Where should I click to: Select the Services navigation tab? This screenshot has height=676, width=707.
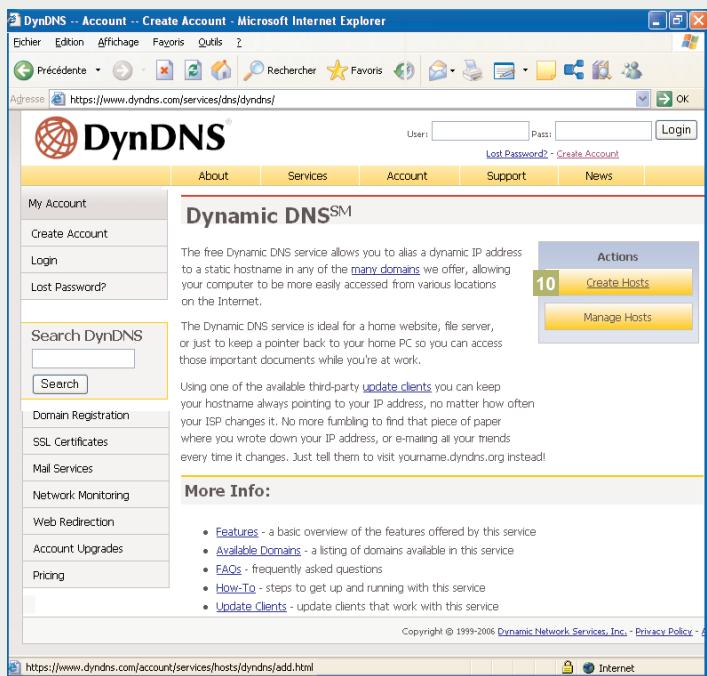tap(308, 176)
